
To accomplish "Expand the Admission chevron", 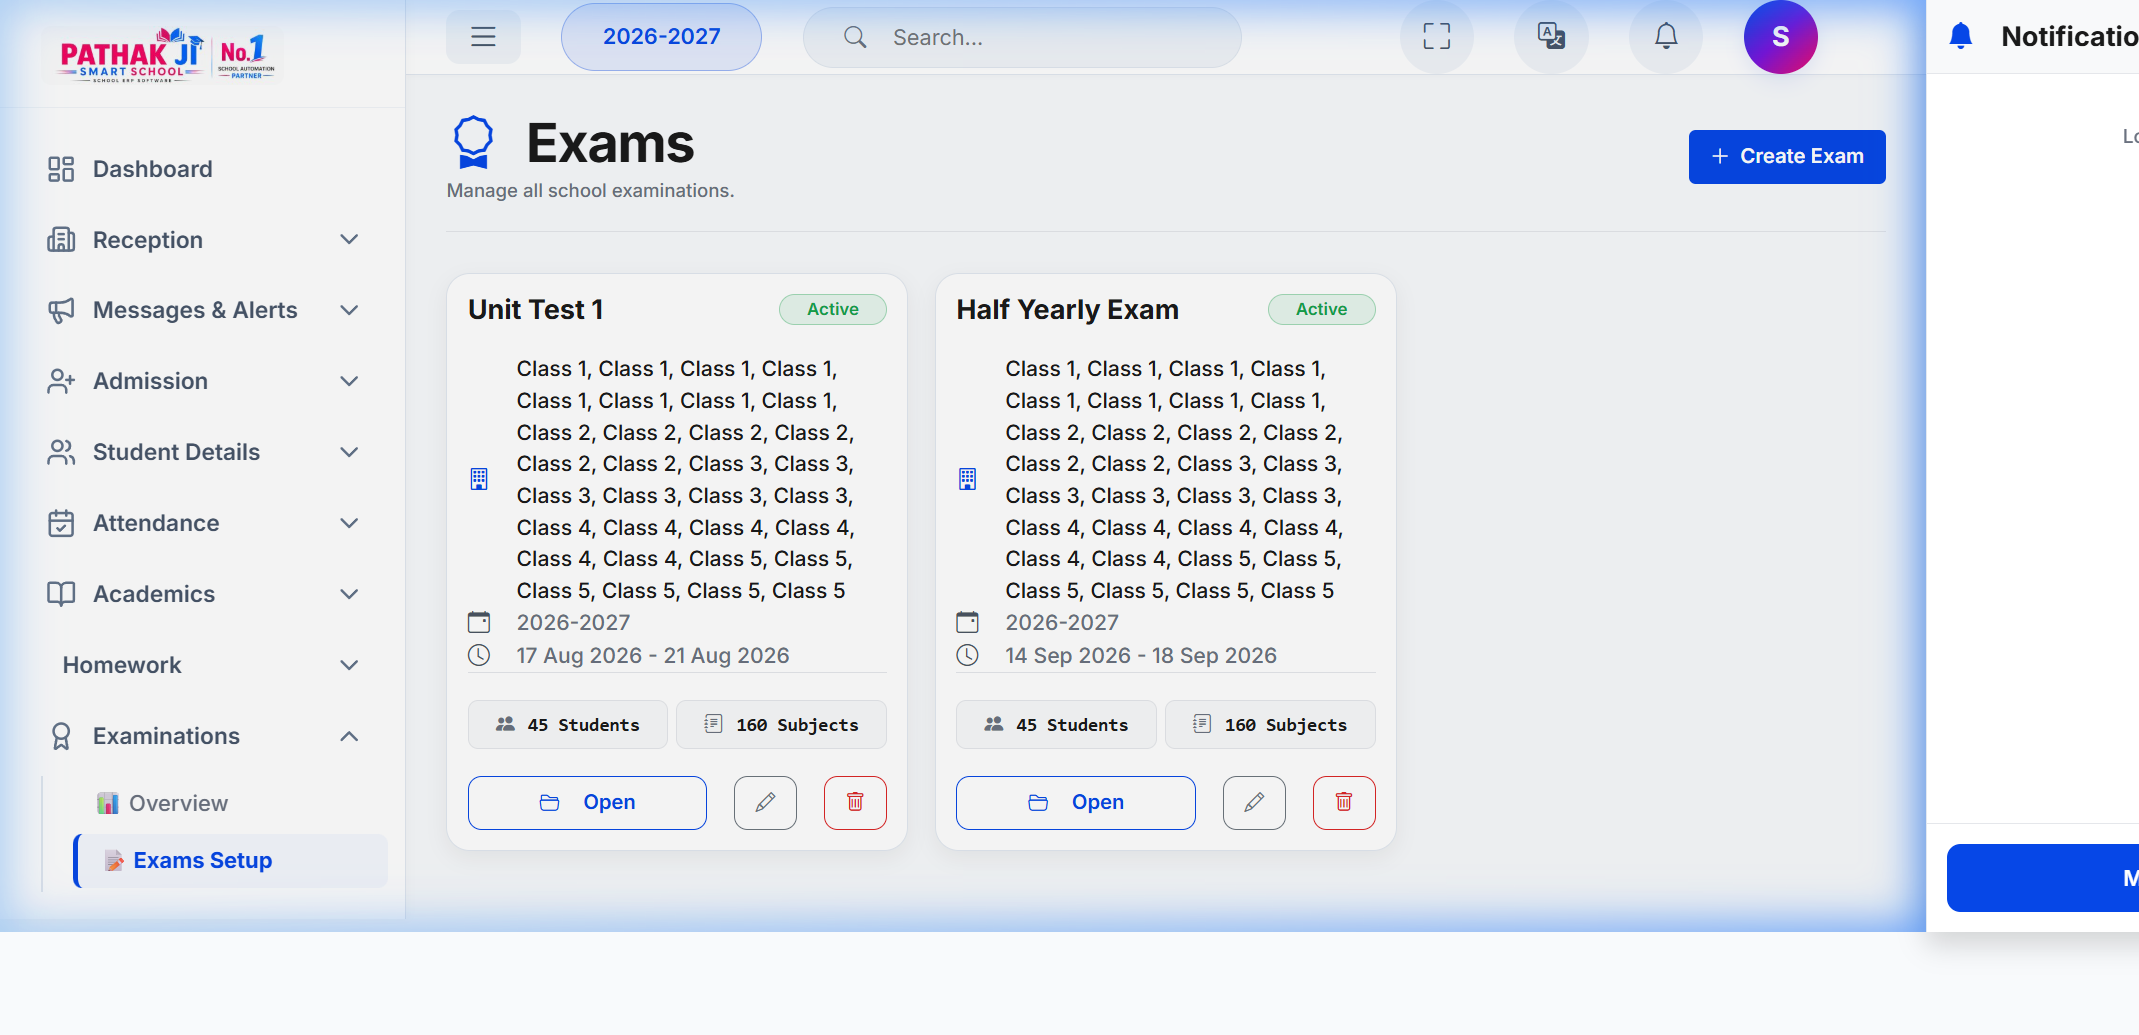I will pos(349,381).
